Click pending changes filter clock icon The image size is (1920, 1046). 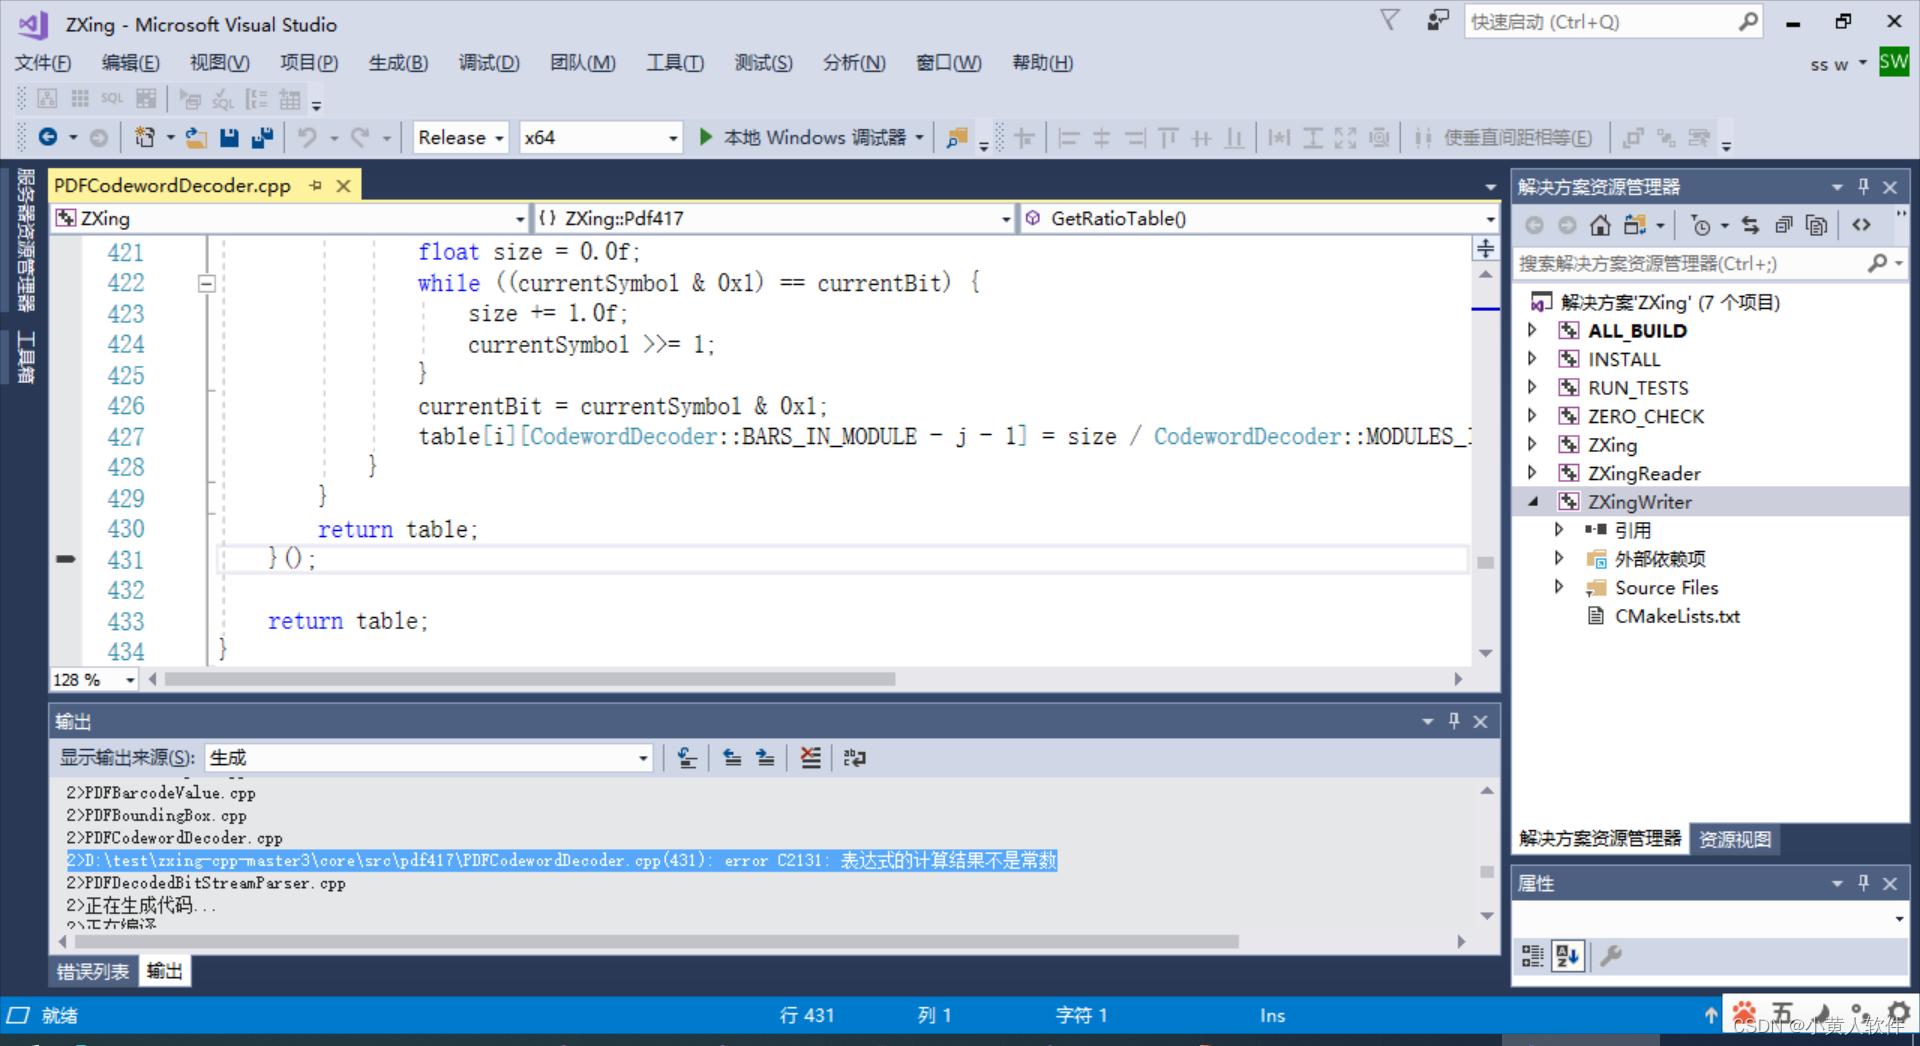[1700, 225]
